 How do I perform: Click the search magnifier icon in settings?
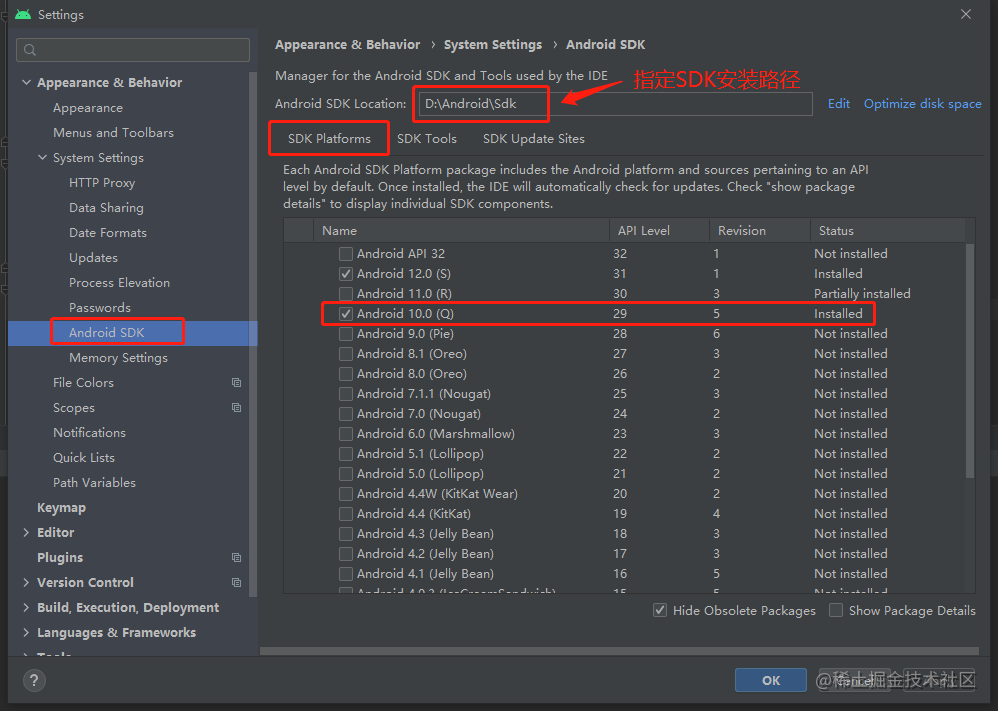[x=30, y=50]
